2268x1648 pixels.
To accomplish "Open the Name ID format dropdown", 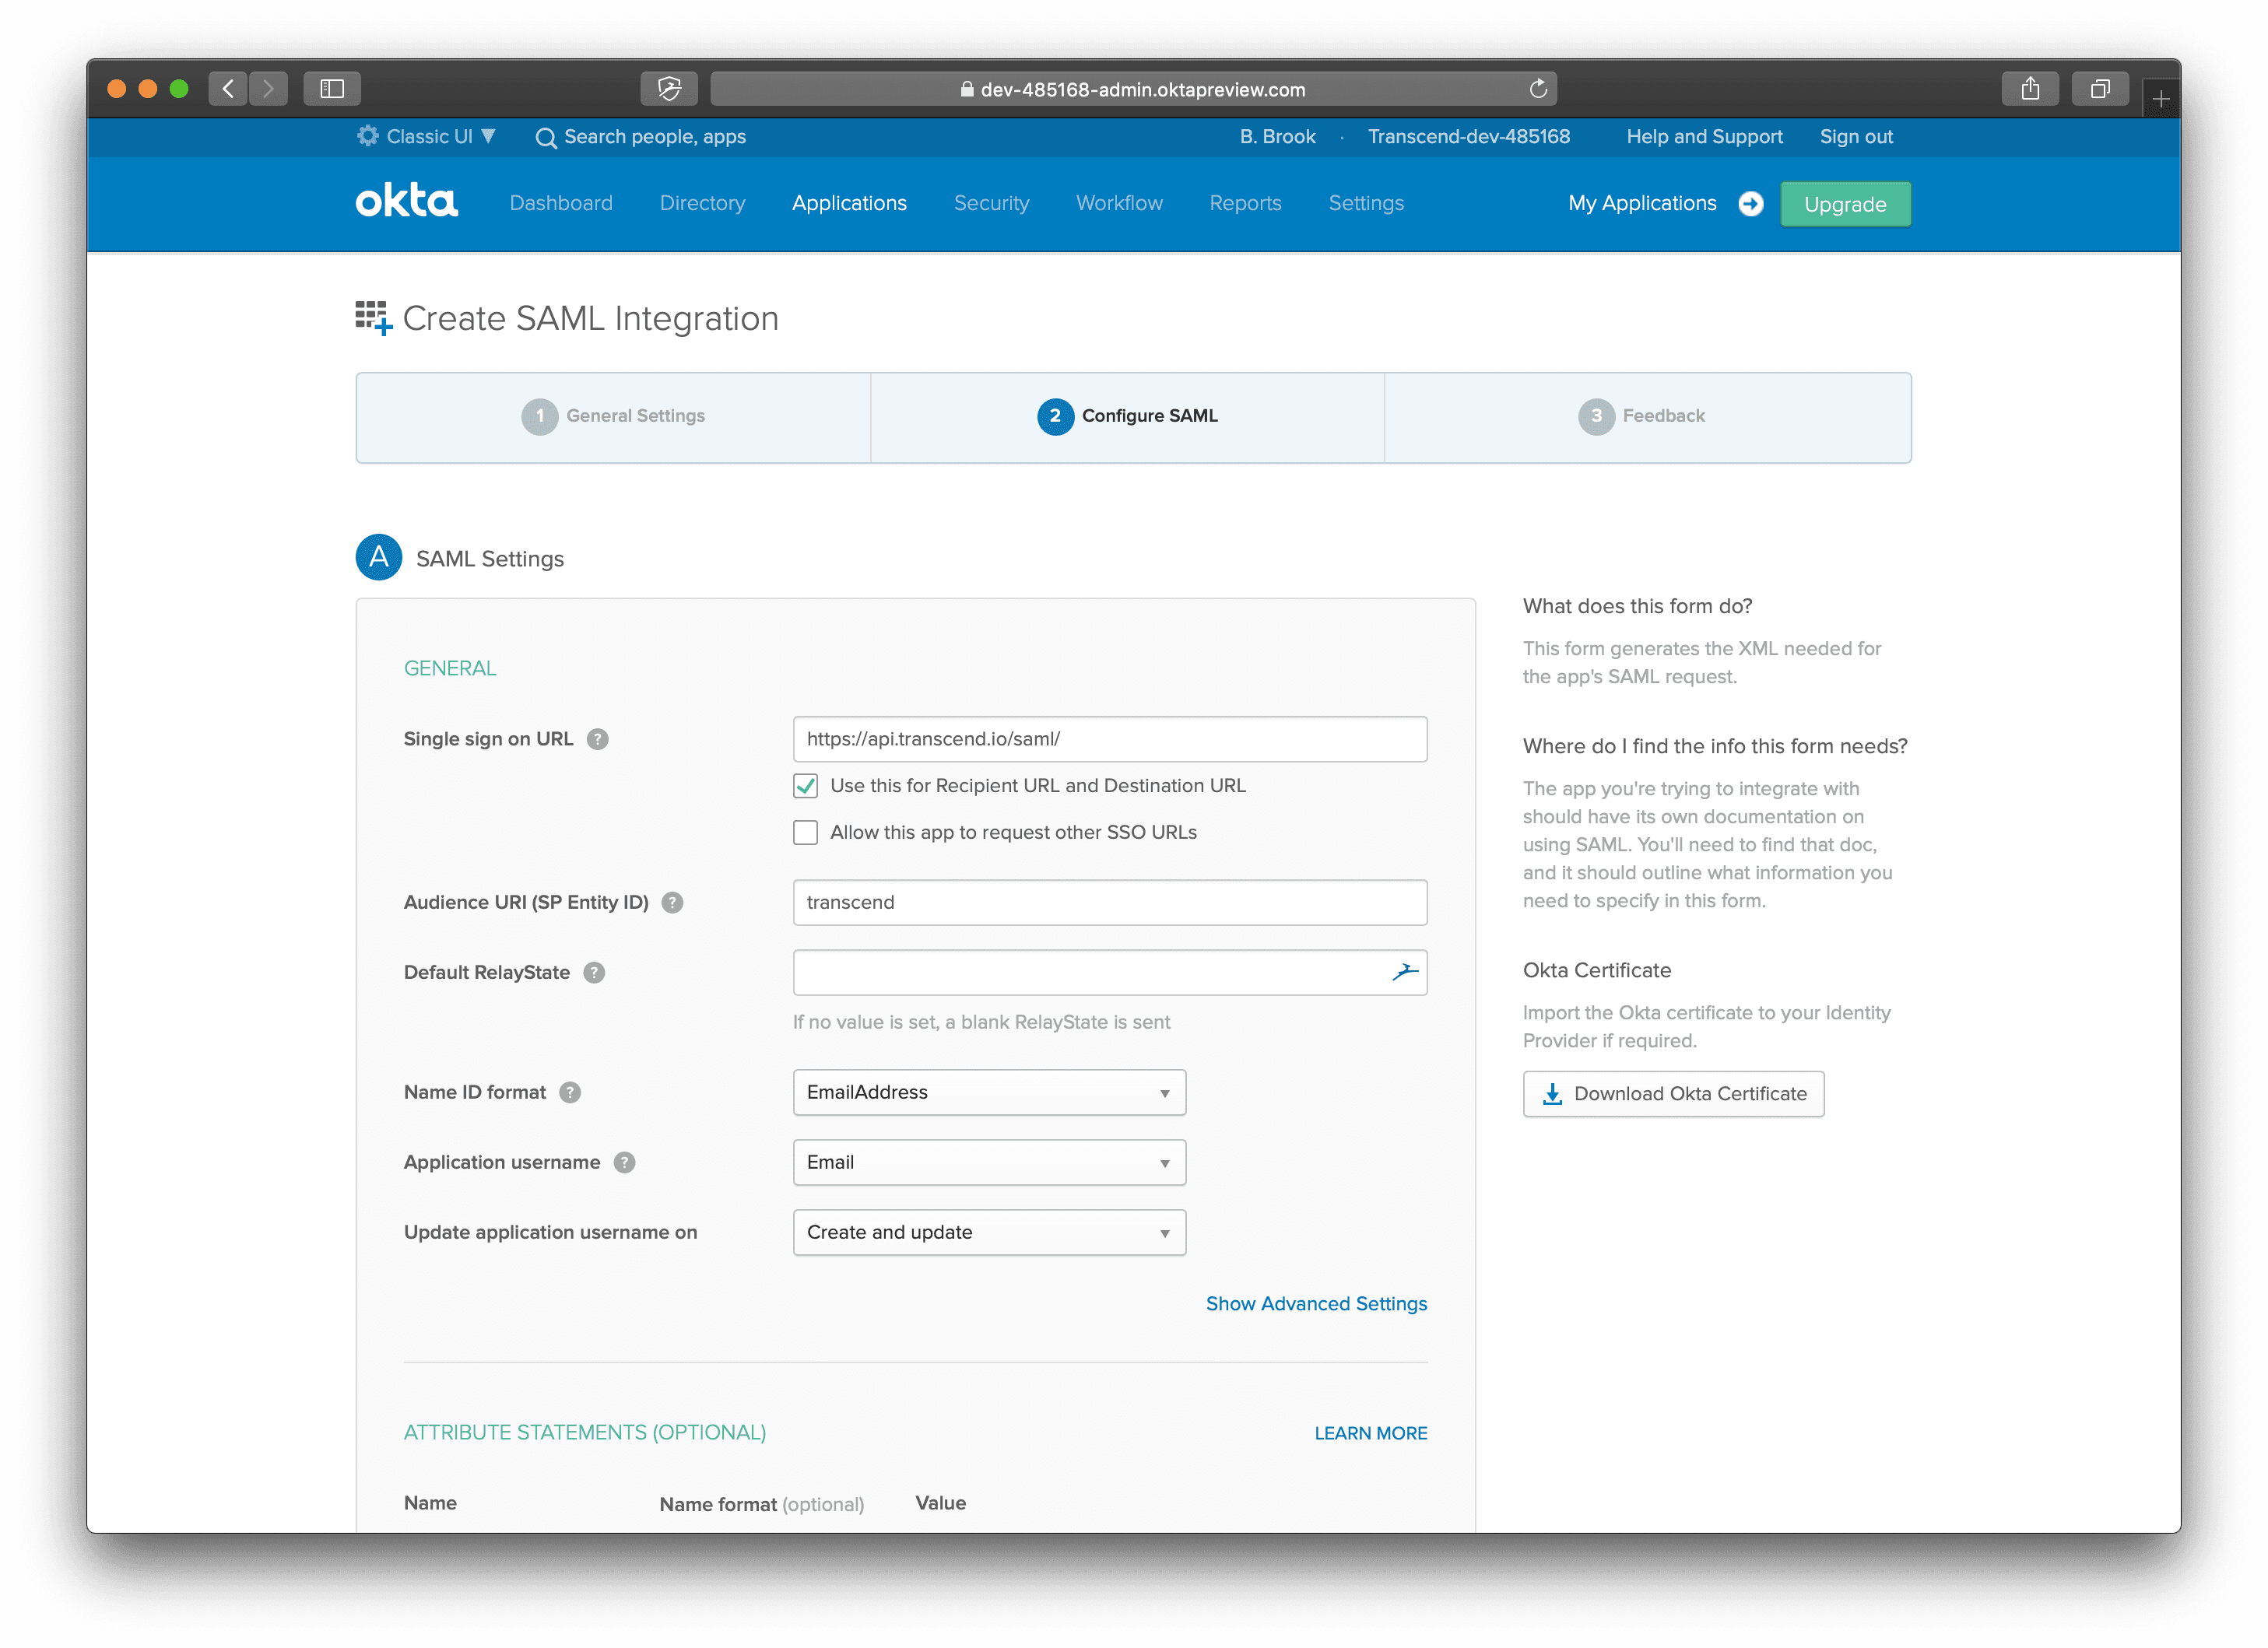I will (x=988, y=1092).
